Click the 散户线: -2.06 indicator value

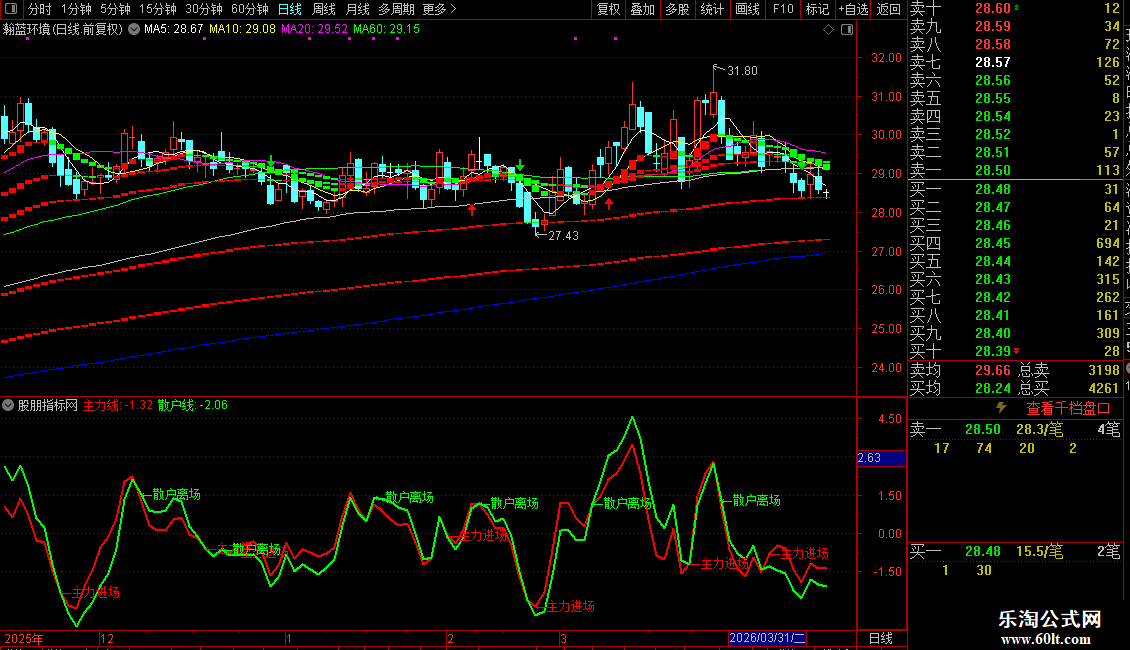[x=192, y=406]
